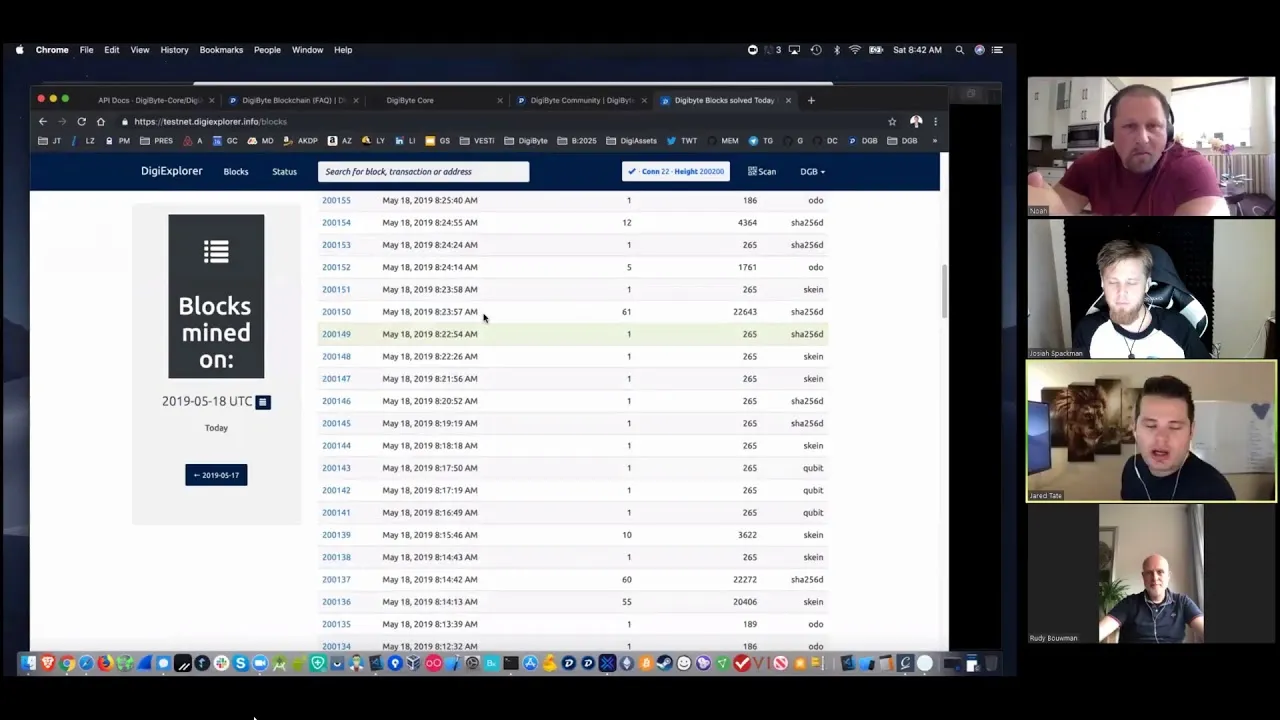This screenshot has height=720, width=1280.
Task: Show hidden bookmarks via overflow chevron
Action: [x=935, y=141]
